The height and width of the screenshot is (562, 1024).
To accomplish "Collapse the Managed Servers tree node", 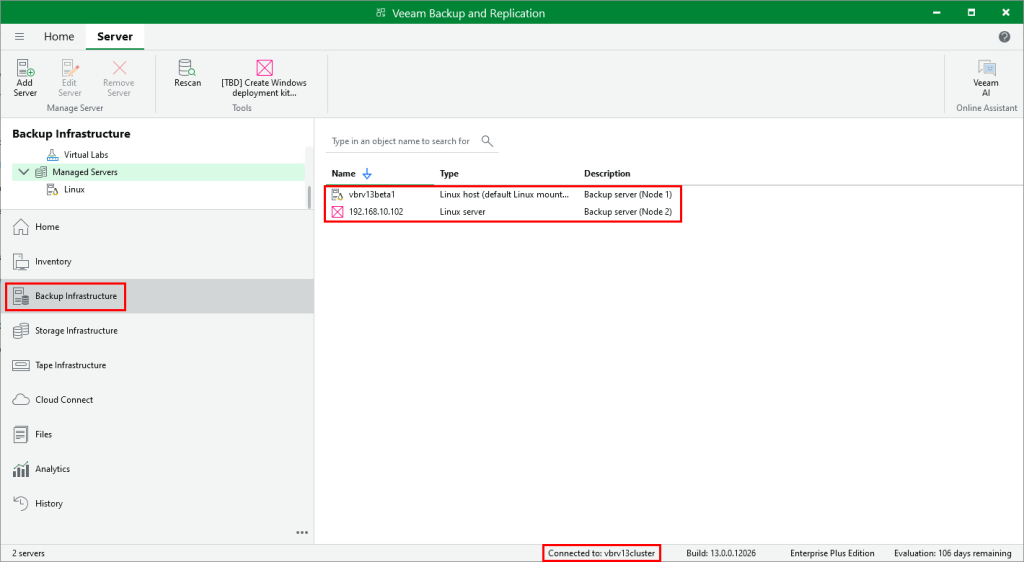I will tap(23, 172).
